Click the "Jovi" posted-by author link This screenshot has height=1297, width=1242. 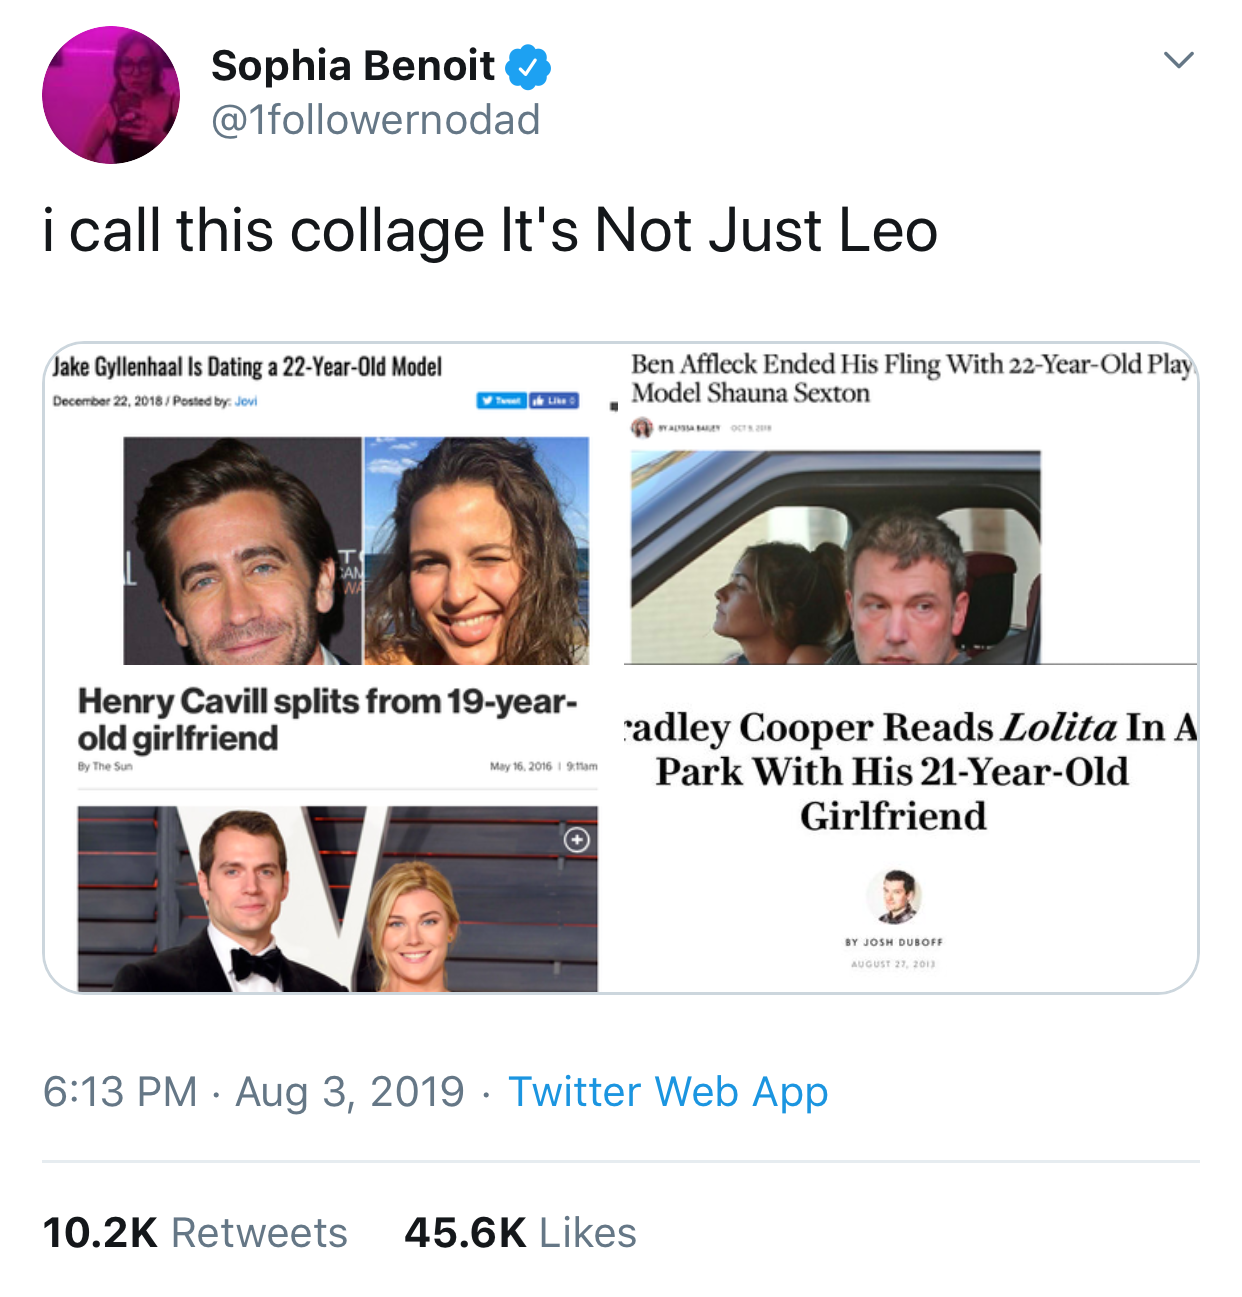(x=245, y=401)
